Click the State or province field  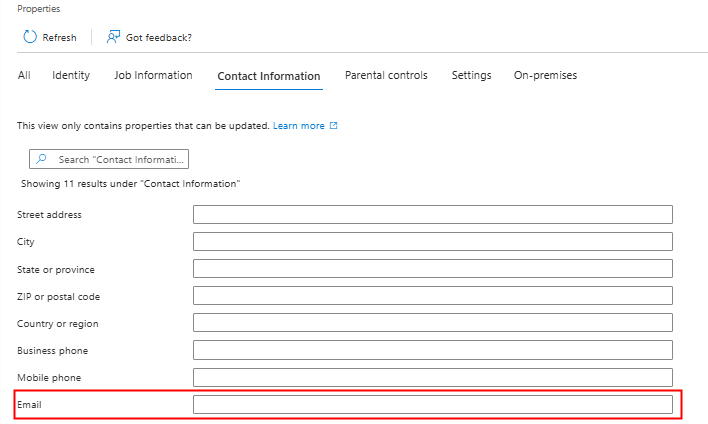pos(432,269)
